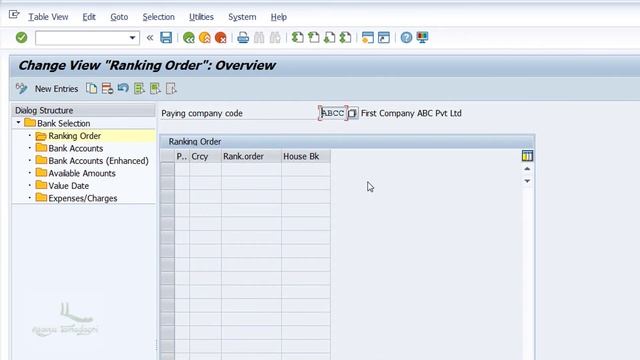Click the Crcy column header
Screen dimensions: 640x360
[205, 156]
